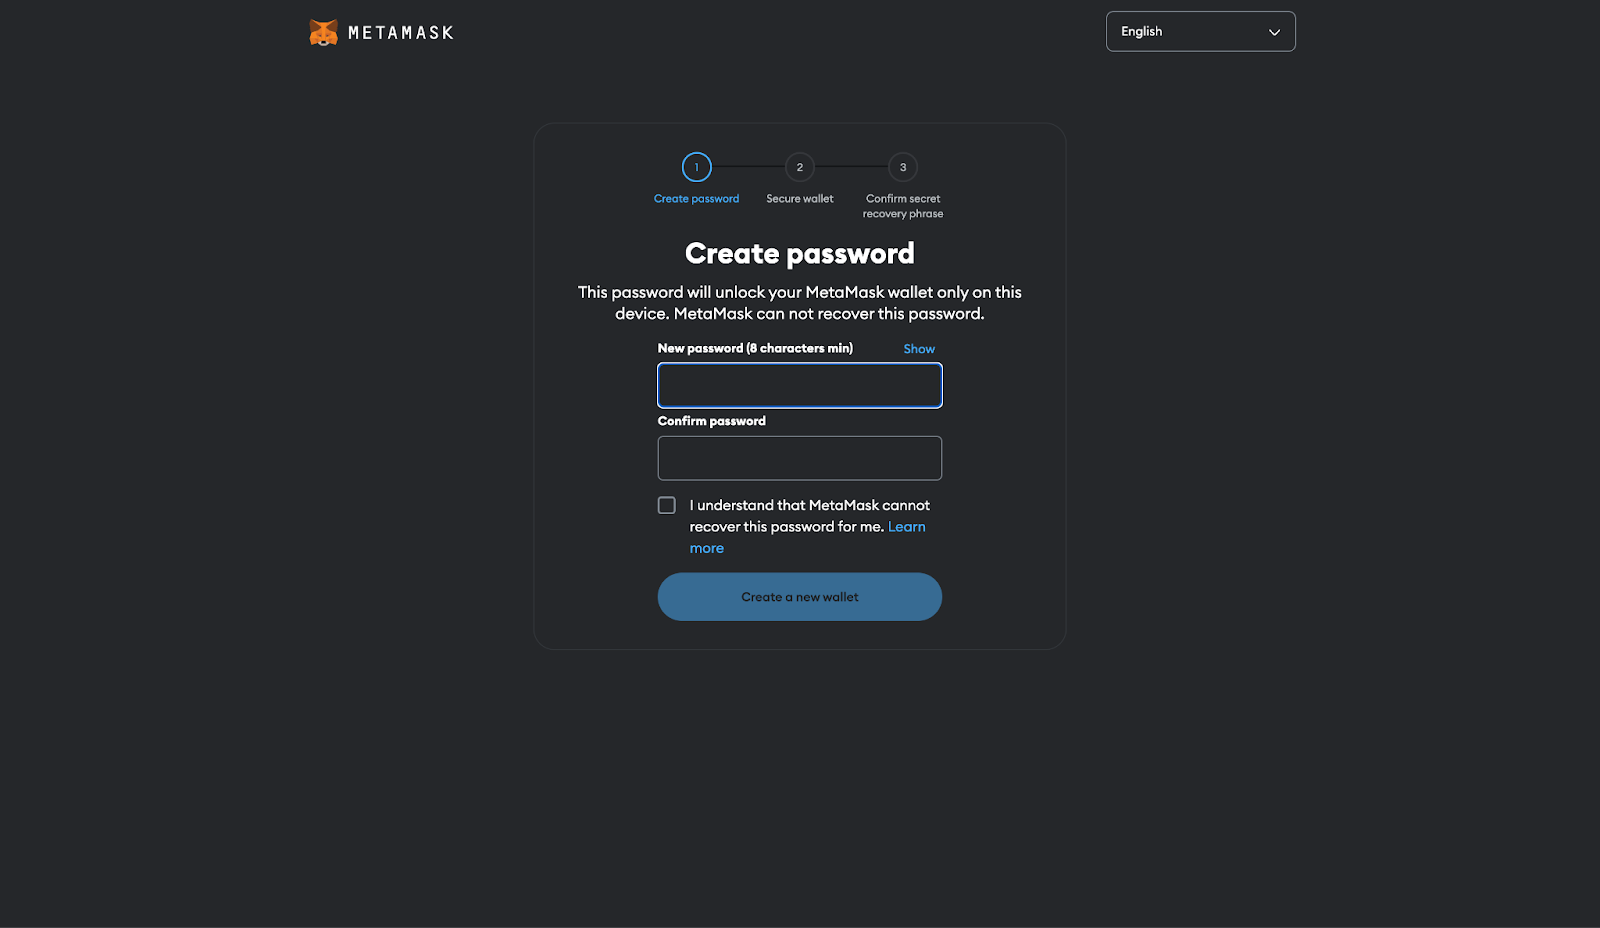Click the Create password step label
The image size is (1600, 928).
(696, 198)
